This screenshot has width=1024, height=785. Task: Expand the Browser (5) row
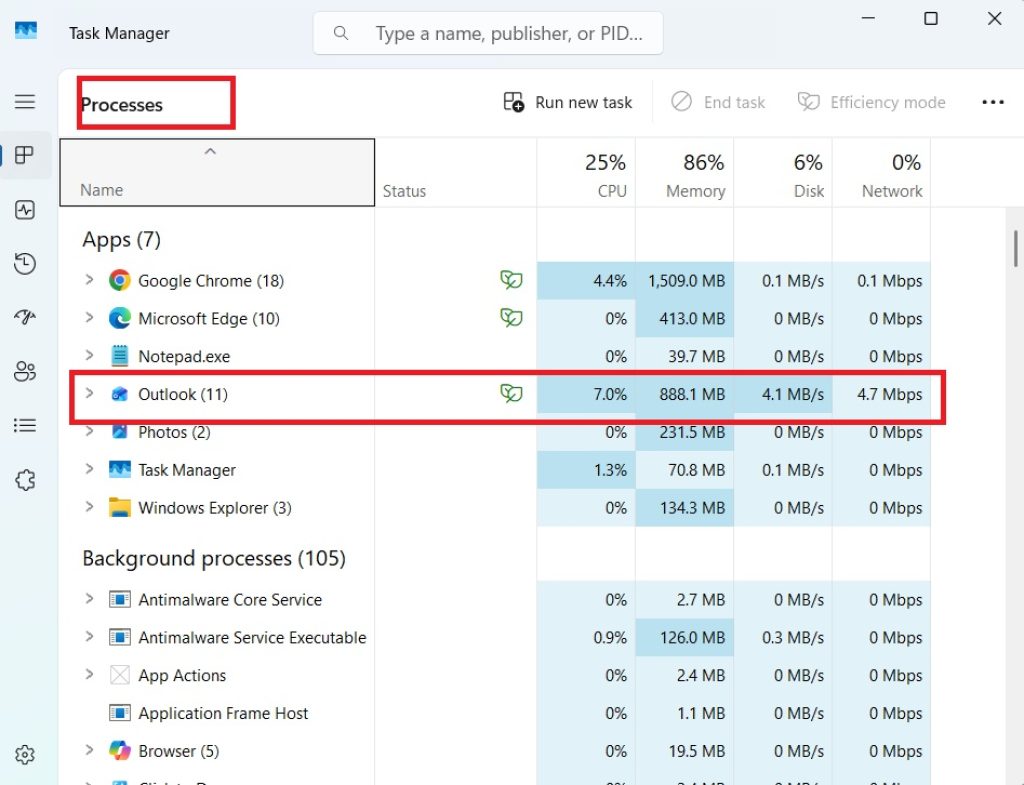(89, 750)
